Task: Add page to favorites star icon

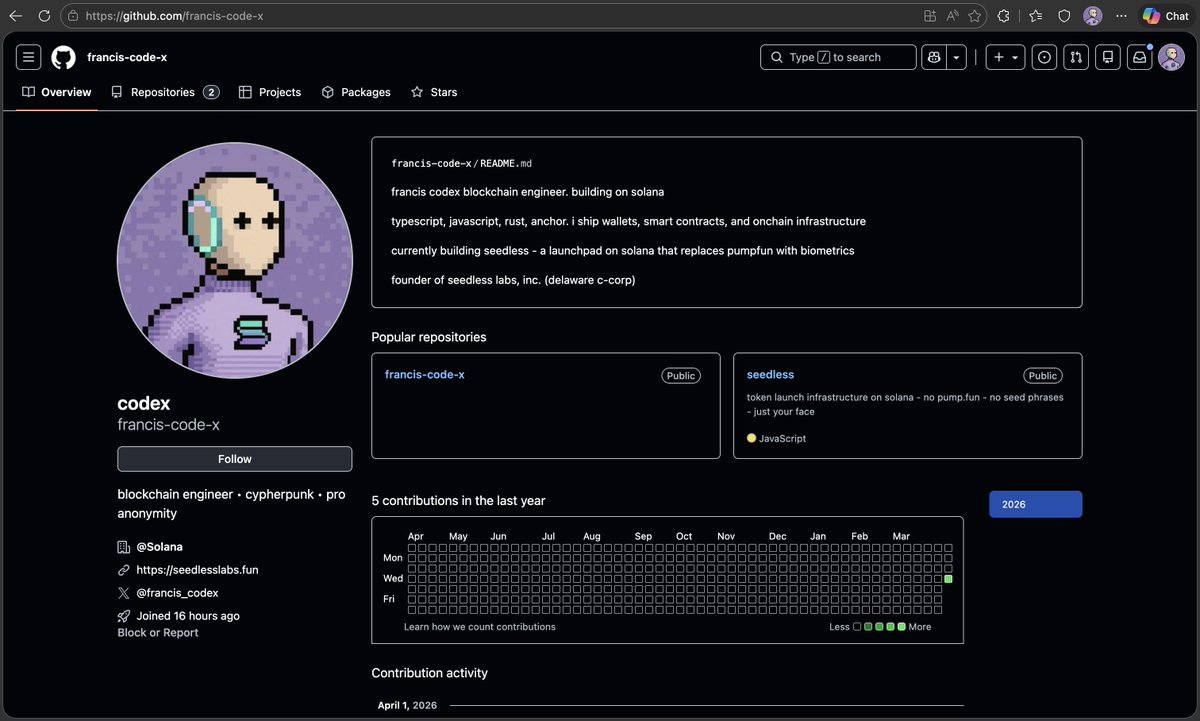Action: 974,16
